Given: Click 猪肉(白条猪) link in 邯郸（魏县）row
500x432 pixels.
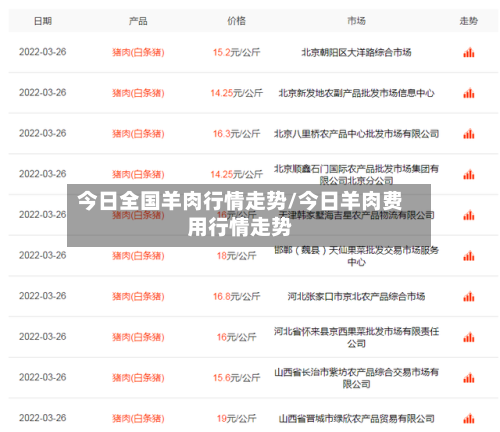Looking at the screenshot, I should (x=138, y=256).
